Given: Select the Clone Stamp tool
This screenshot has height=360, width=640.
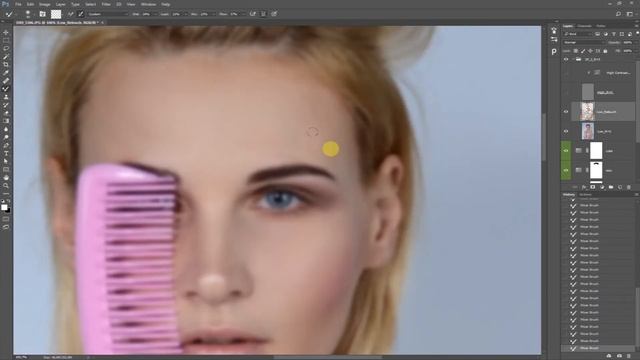Looking at the screenshot, I should (6, 97).
